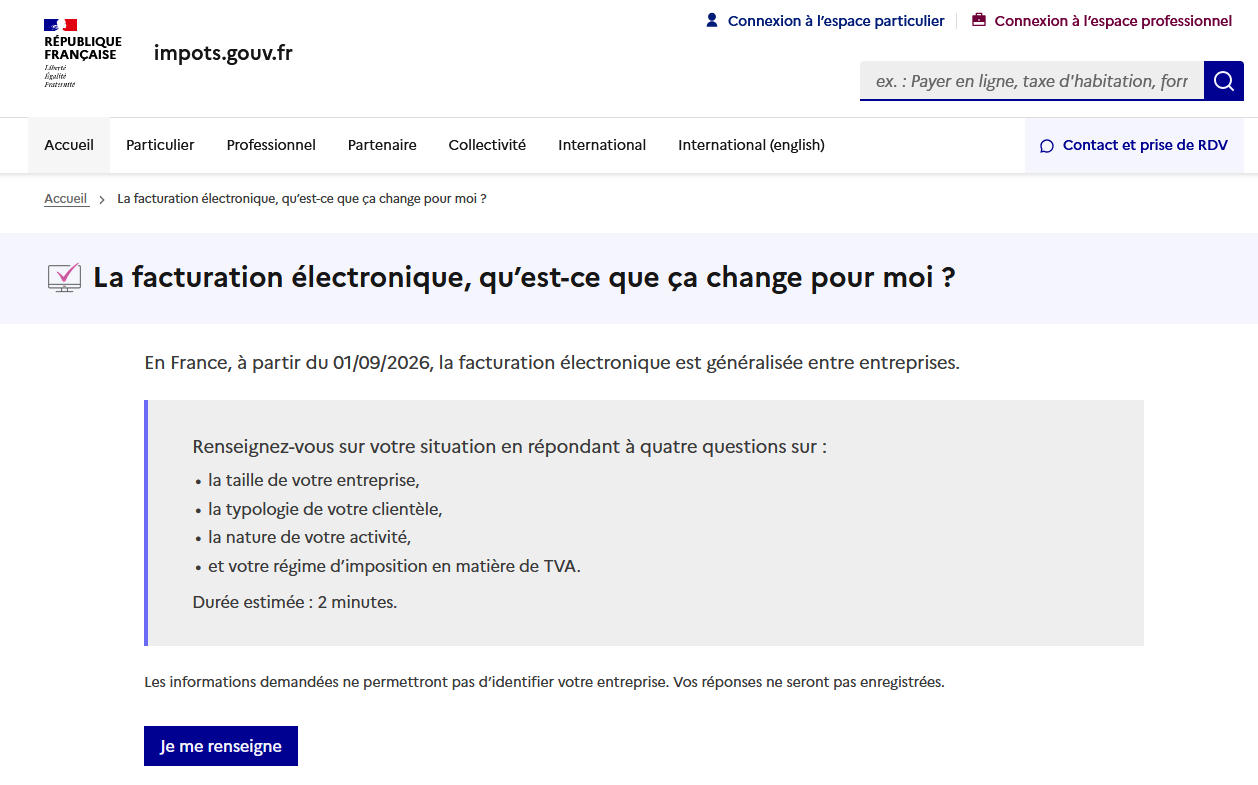
Task: Open the Collectivité menu
Action: click(x=487, y=145)
